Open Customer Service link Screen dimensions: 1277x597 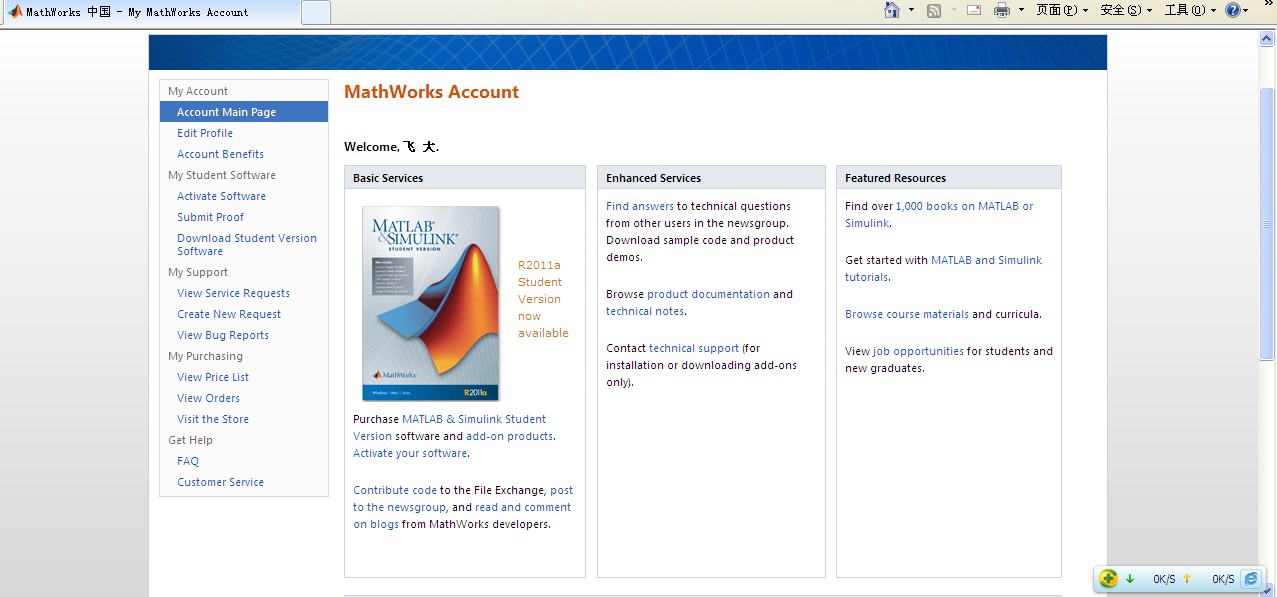tap(220, 482)
